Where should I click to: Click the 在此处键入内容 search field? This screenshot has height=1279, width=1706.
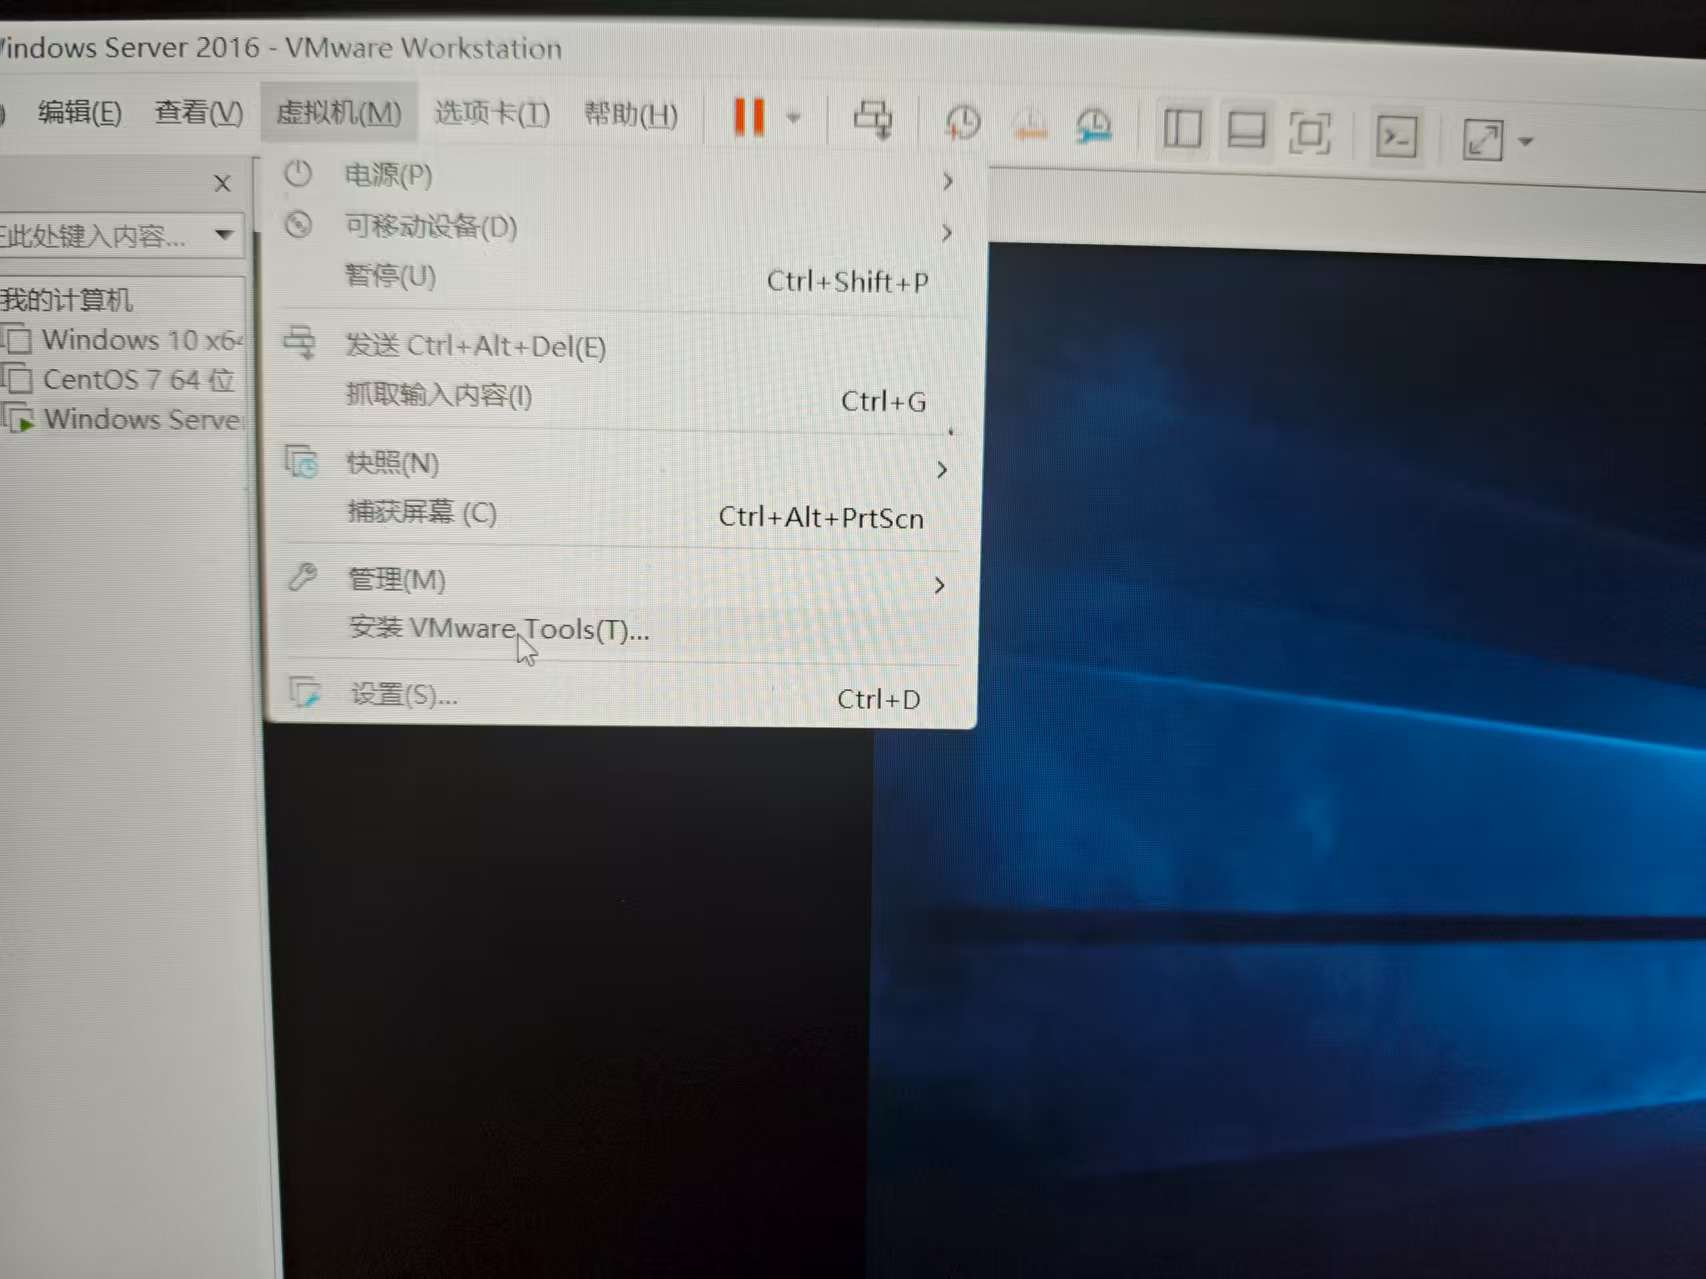(110, 236)
